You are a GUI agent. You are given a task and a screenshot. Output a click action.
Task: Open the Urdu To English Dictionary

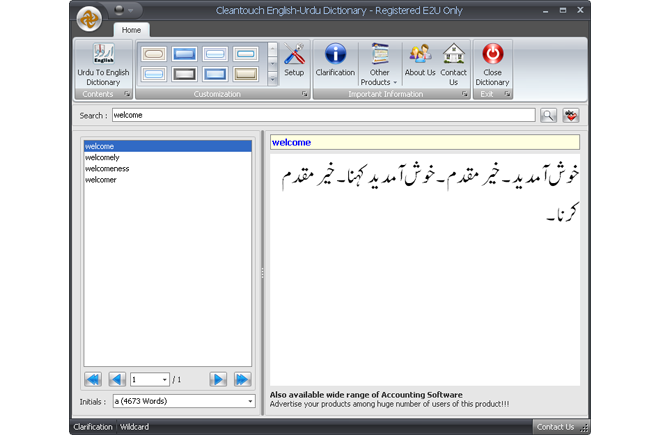point(103,64)
